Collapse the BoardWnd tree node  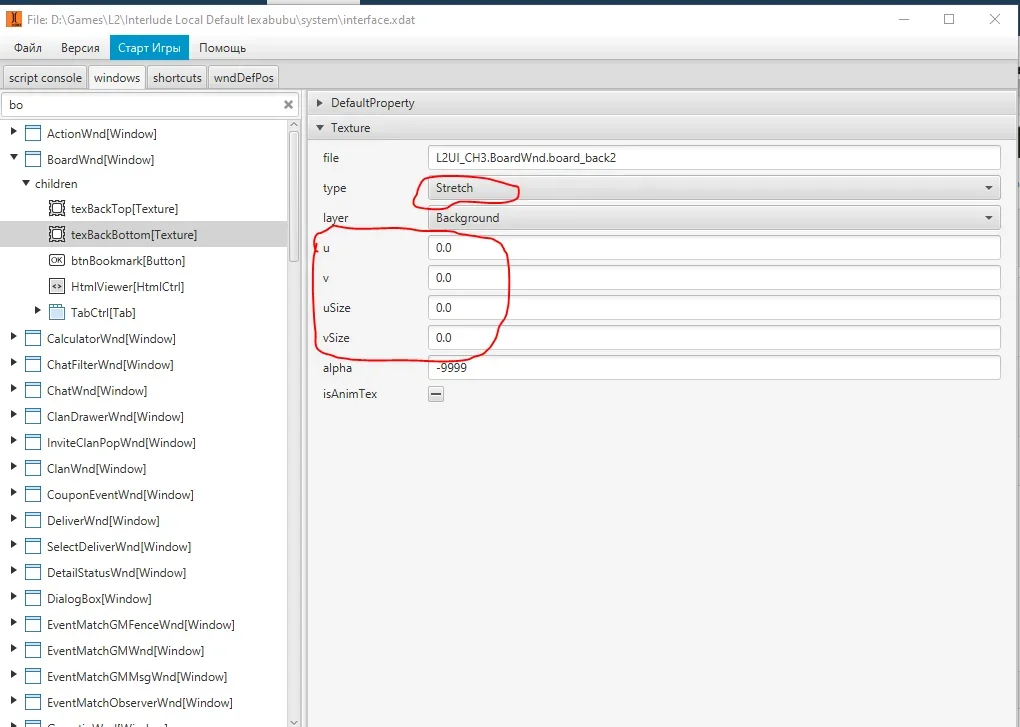14,157
